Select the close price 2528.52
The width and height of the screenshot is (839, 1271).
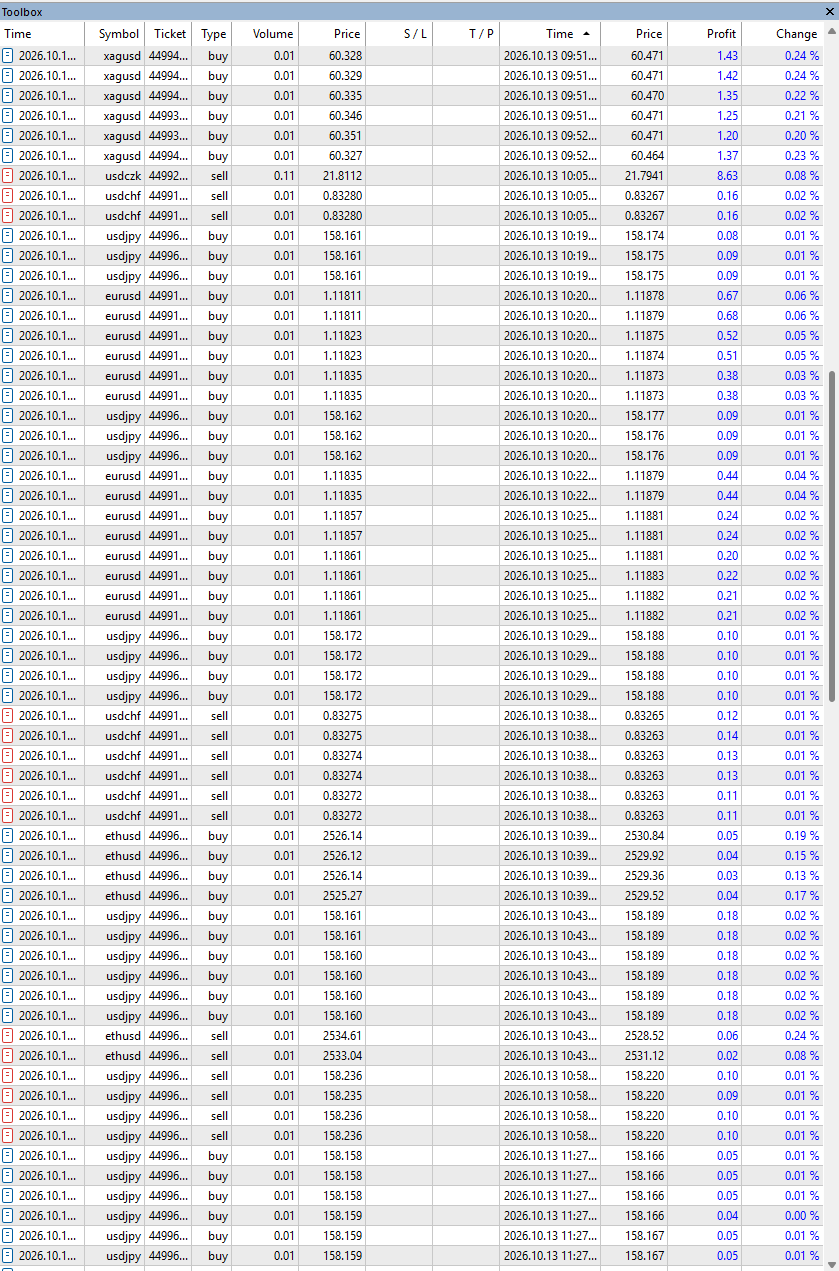(x=644, y=1036)
